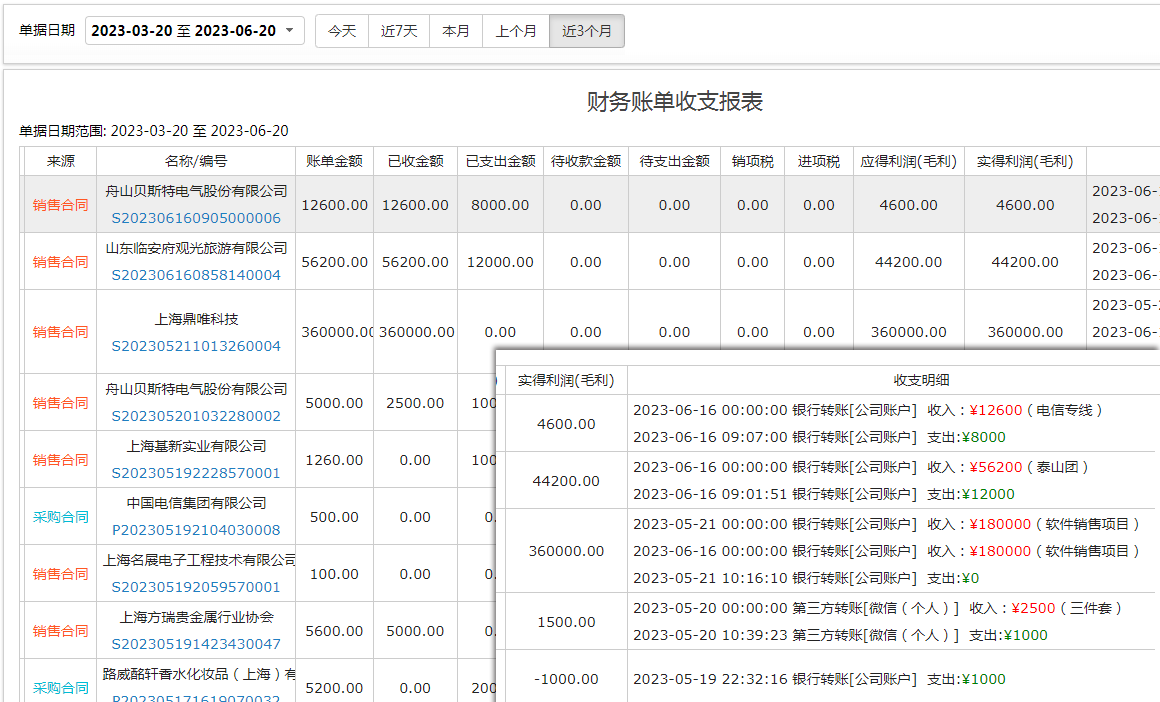Click company name 中国电信集团有限公司
This screenshot has height=702, width=1160.
click(x=196, y=504)
